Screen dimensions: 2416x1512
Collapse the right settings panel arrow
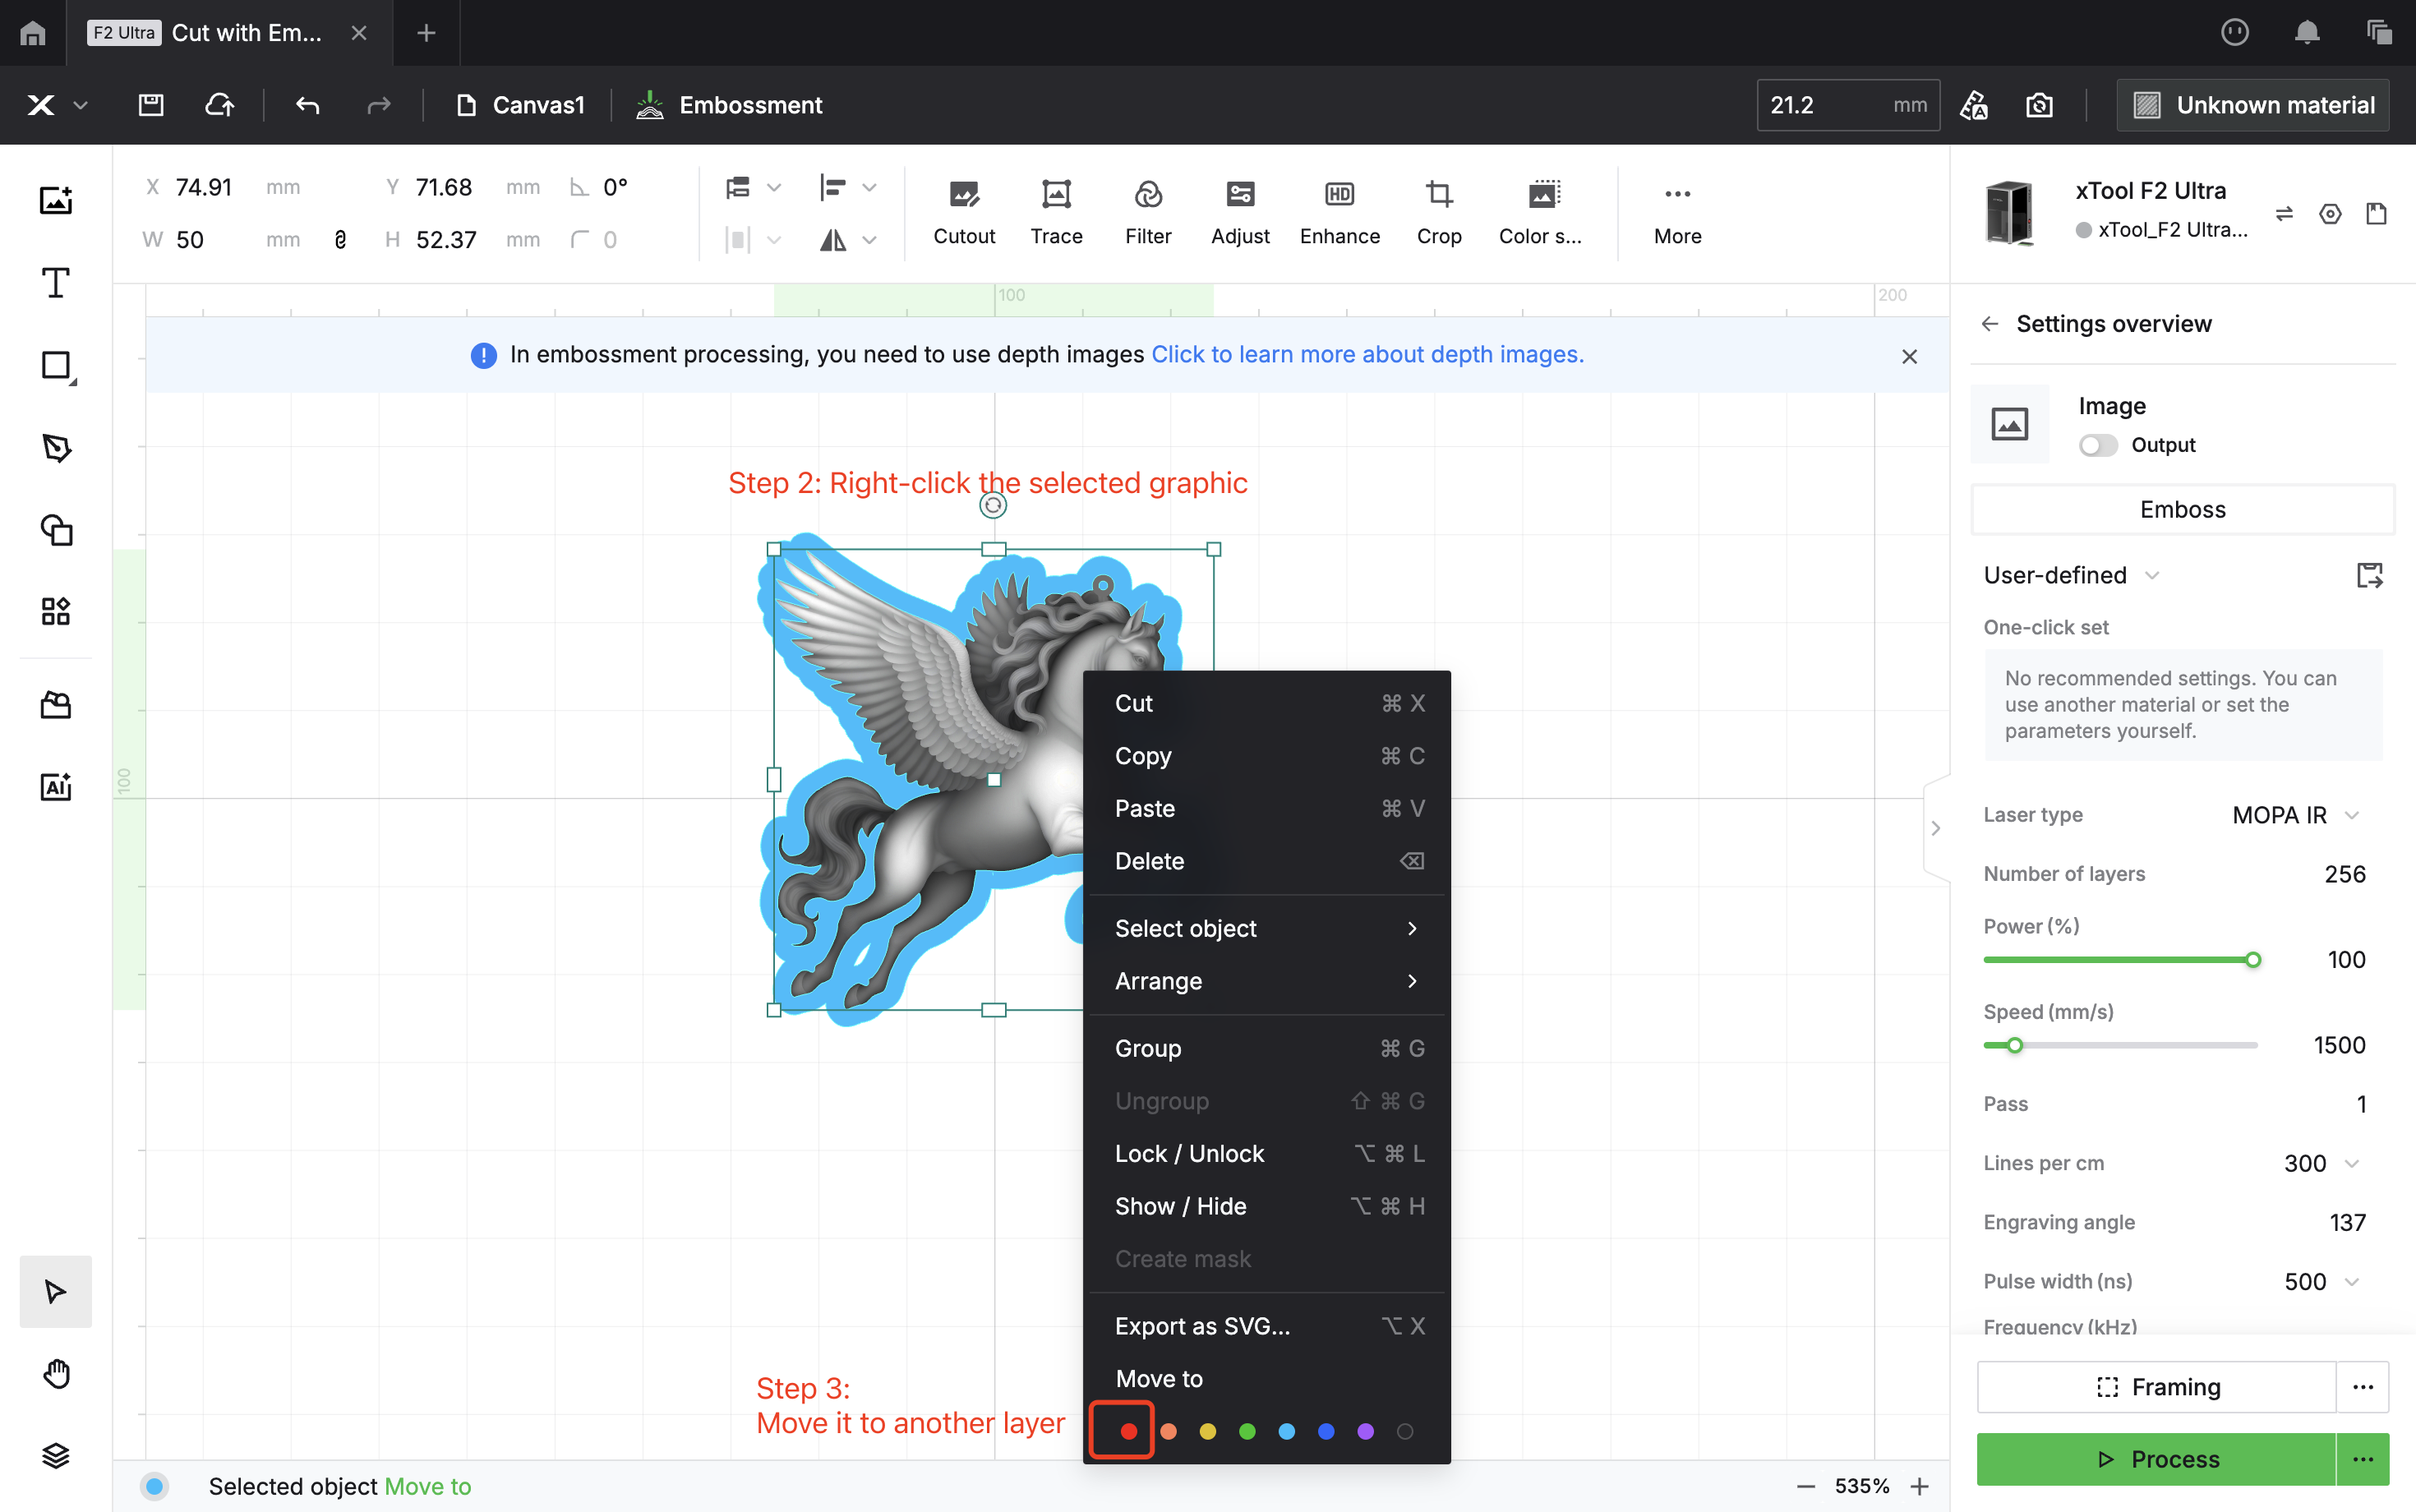tap(1936, 828)
